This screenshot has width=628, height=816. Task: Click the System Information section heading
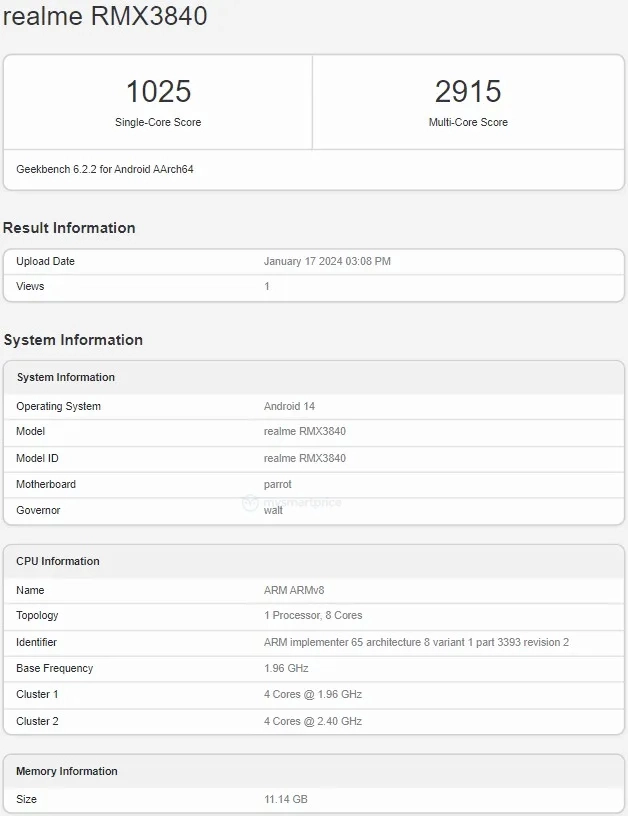tap(73, 340)
